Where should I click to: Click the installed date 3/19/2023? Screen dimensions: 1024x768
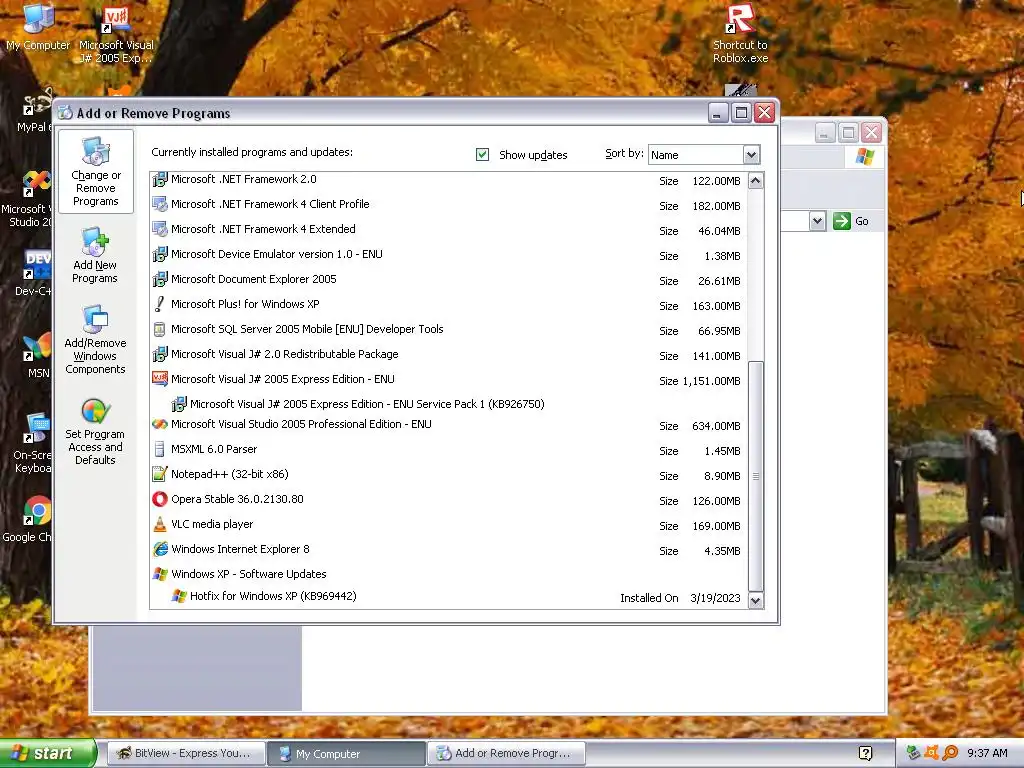click(x=715, y=598)
